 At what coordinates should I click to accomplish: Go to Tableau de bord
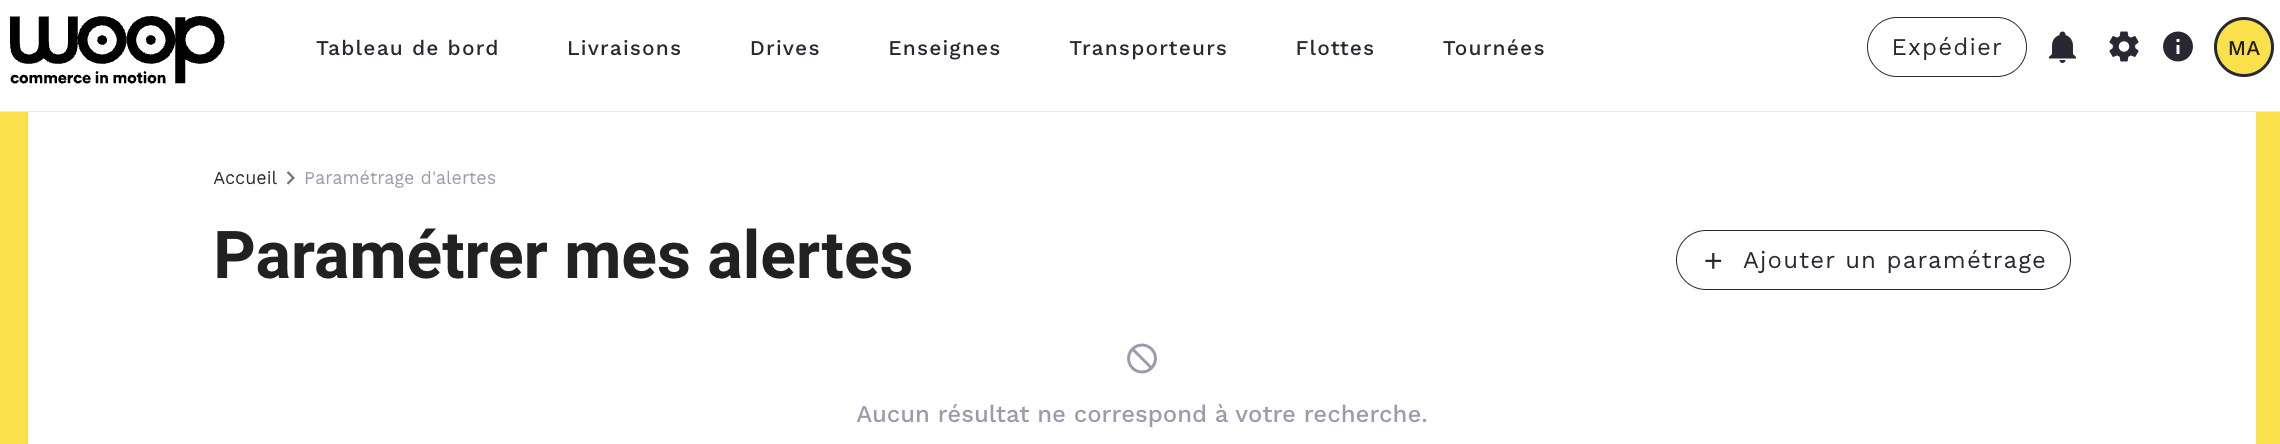pos(407,48)
